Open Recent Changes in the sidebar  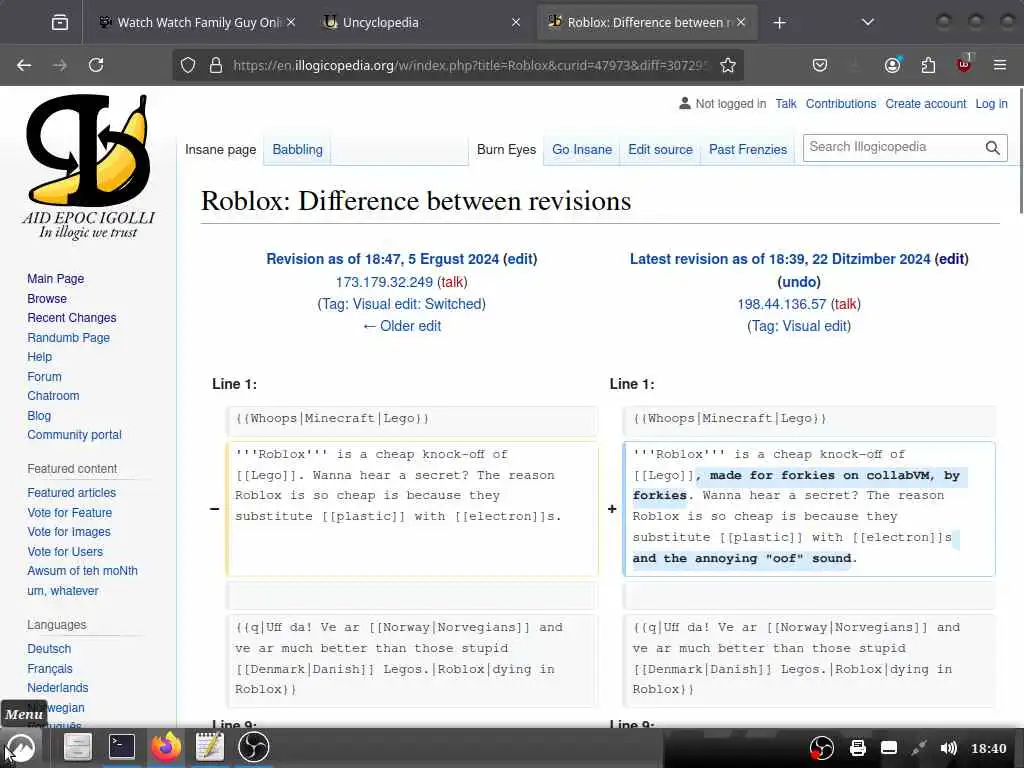(x=72, y=318)
